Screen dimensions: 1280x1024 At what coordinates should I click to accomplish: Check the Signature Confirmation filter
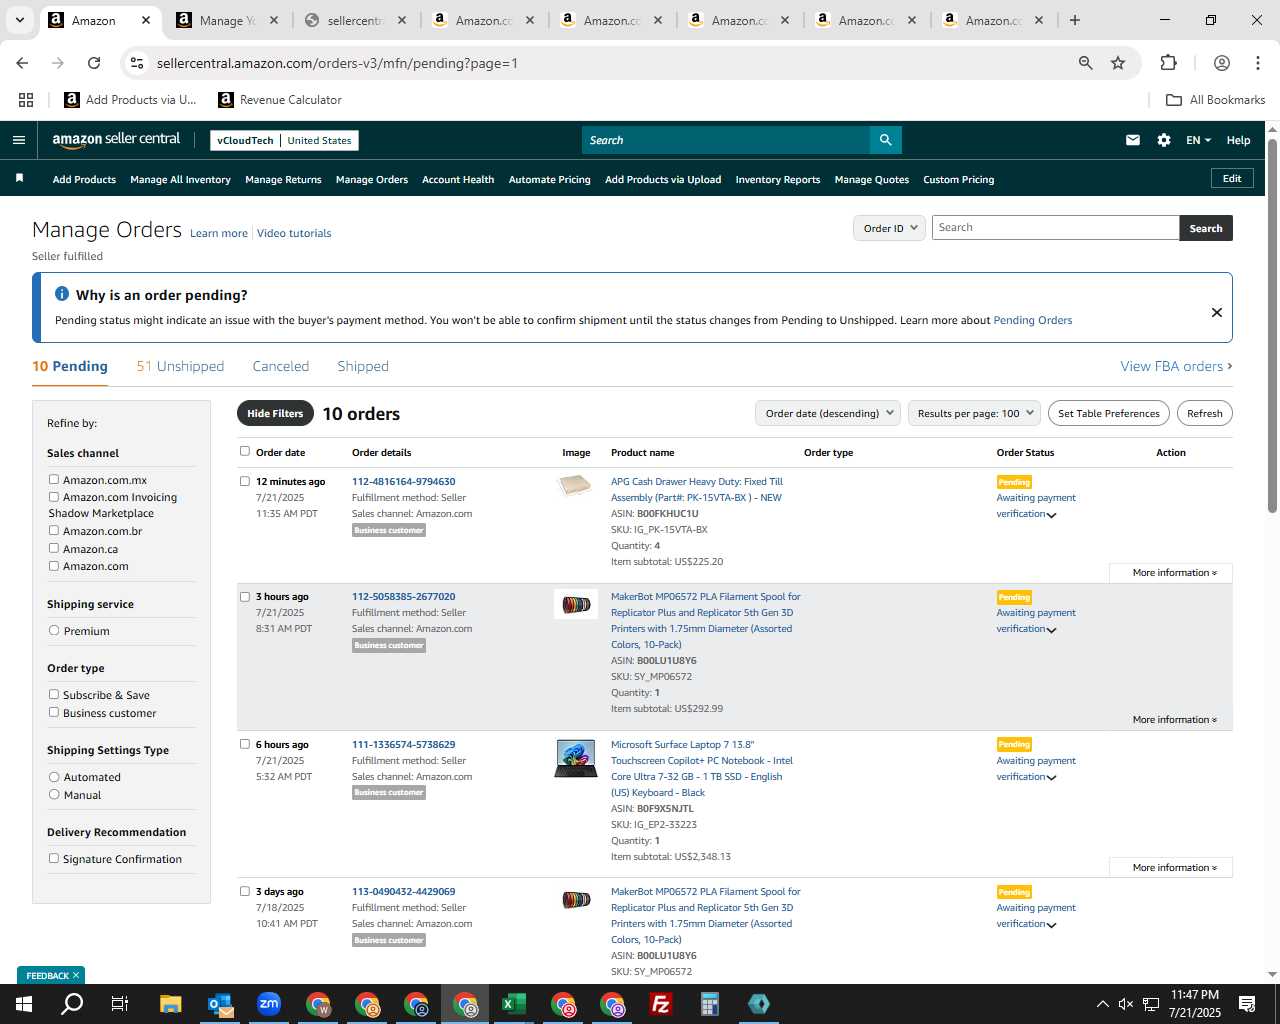[x=54, y=859]
